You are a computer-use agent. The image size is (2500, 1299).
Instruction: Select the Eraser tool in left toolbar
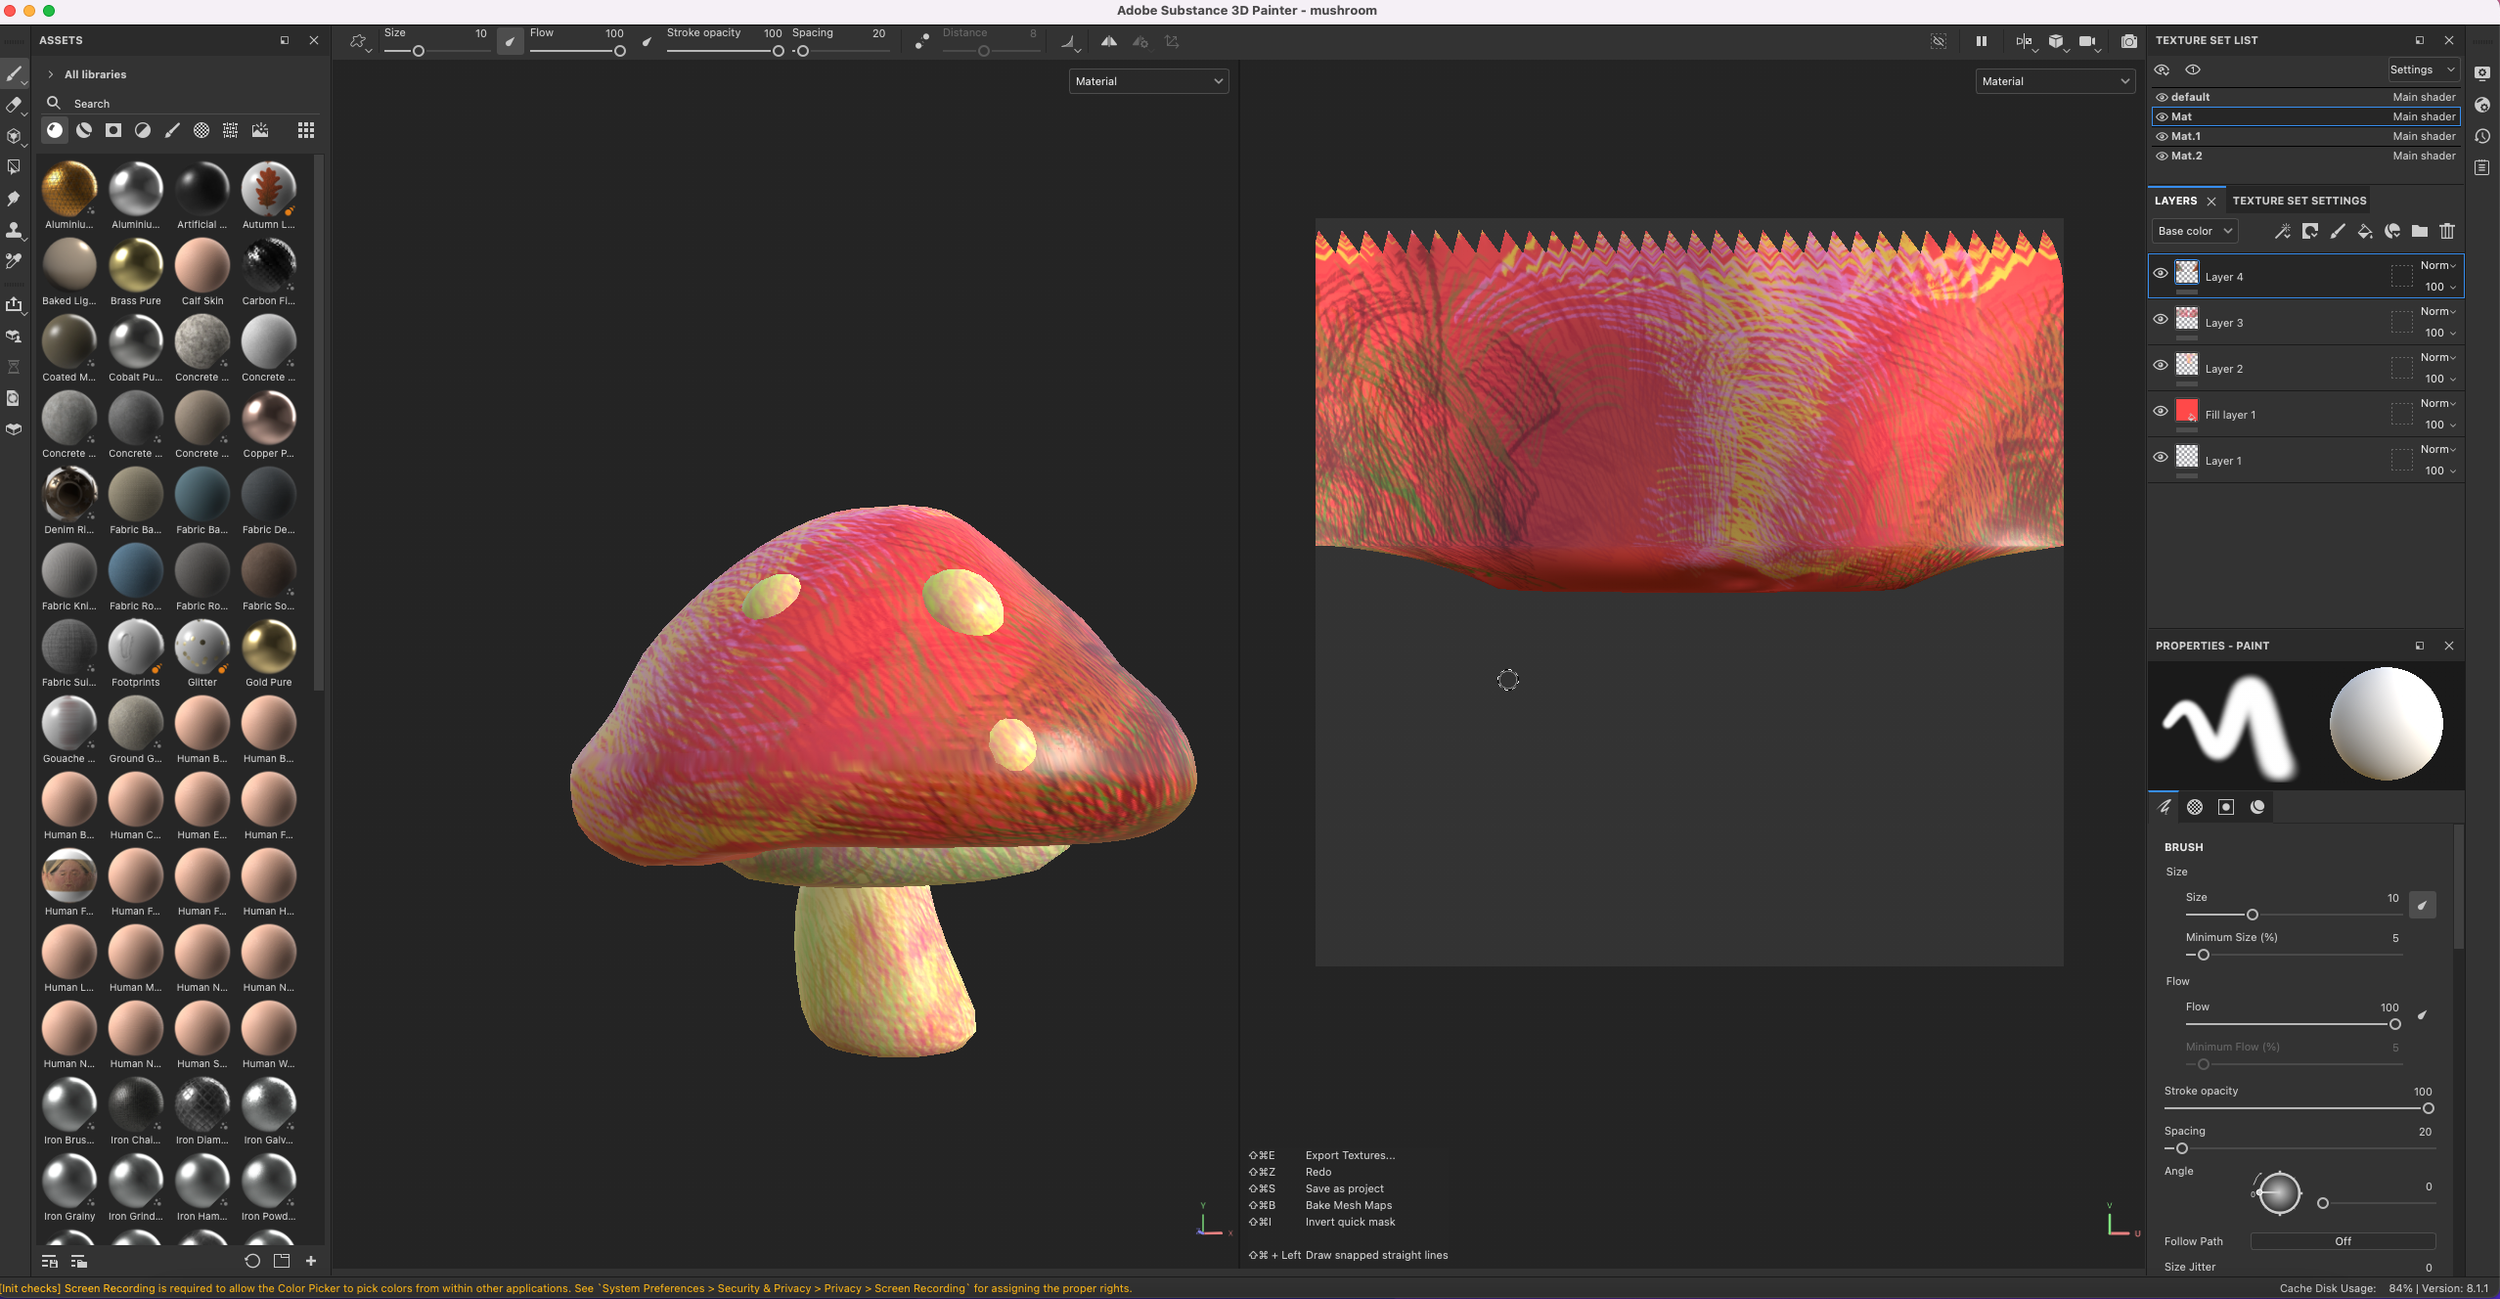coord(13,105)
